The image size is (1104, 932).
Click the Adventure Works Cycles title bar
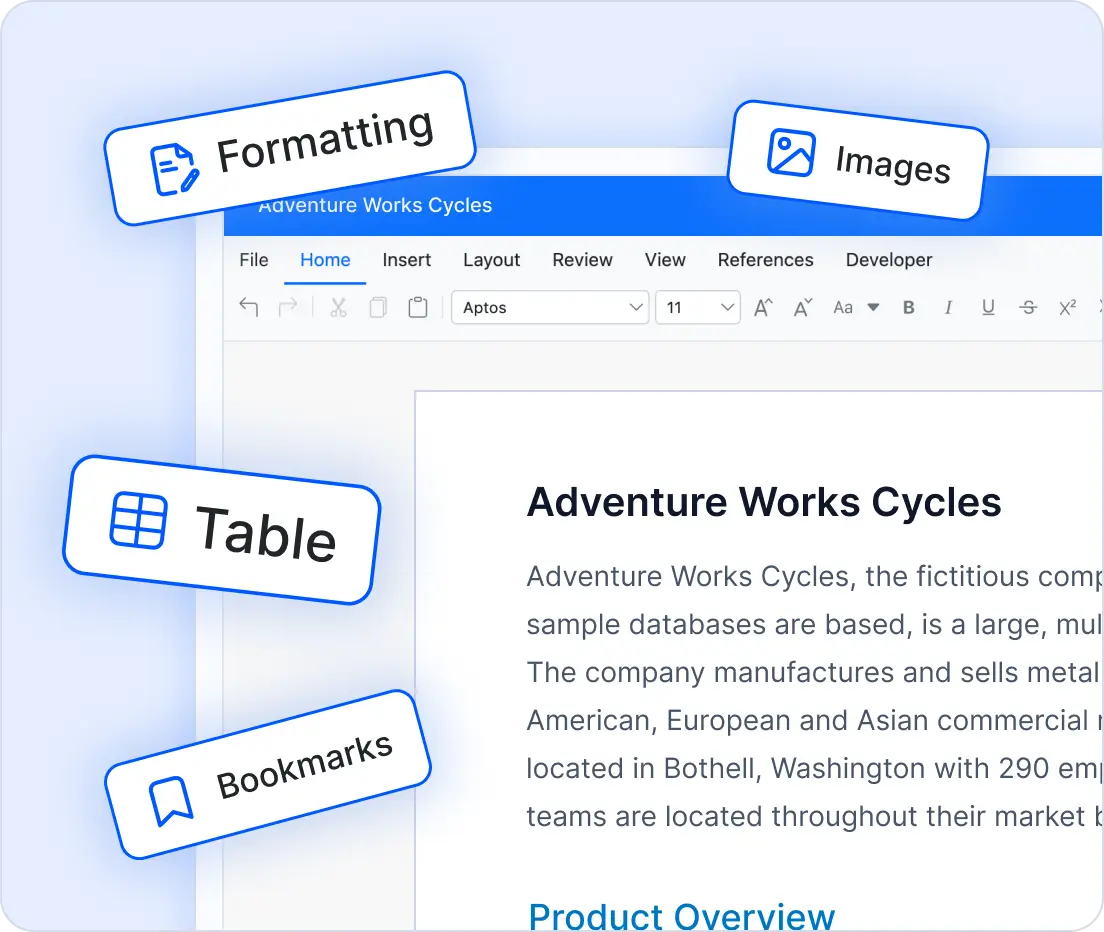tap(376, 205)
